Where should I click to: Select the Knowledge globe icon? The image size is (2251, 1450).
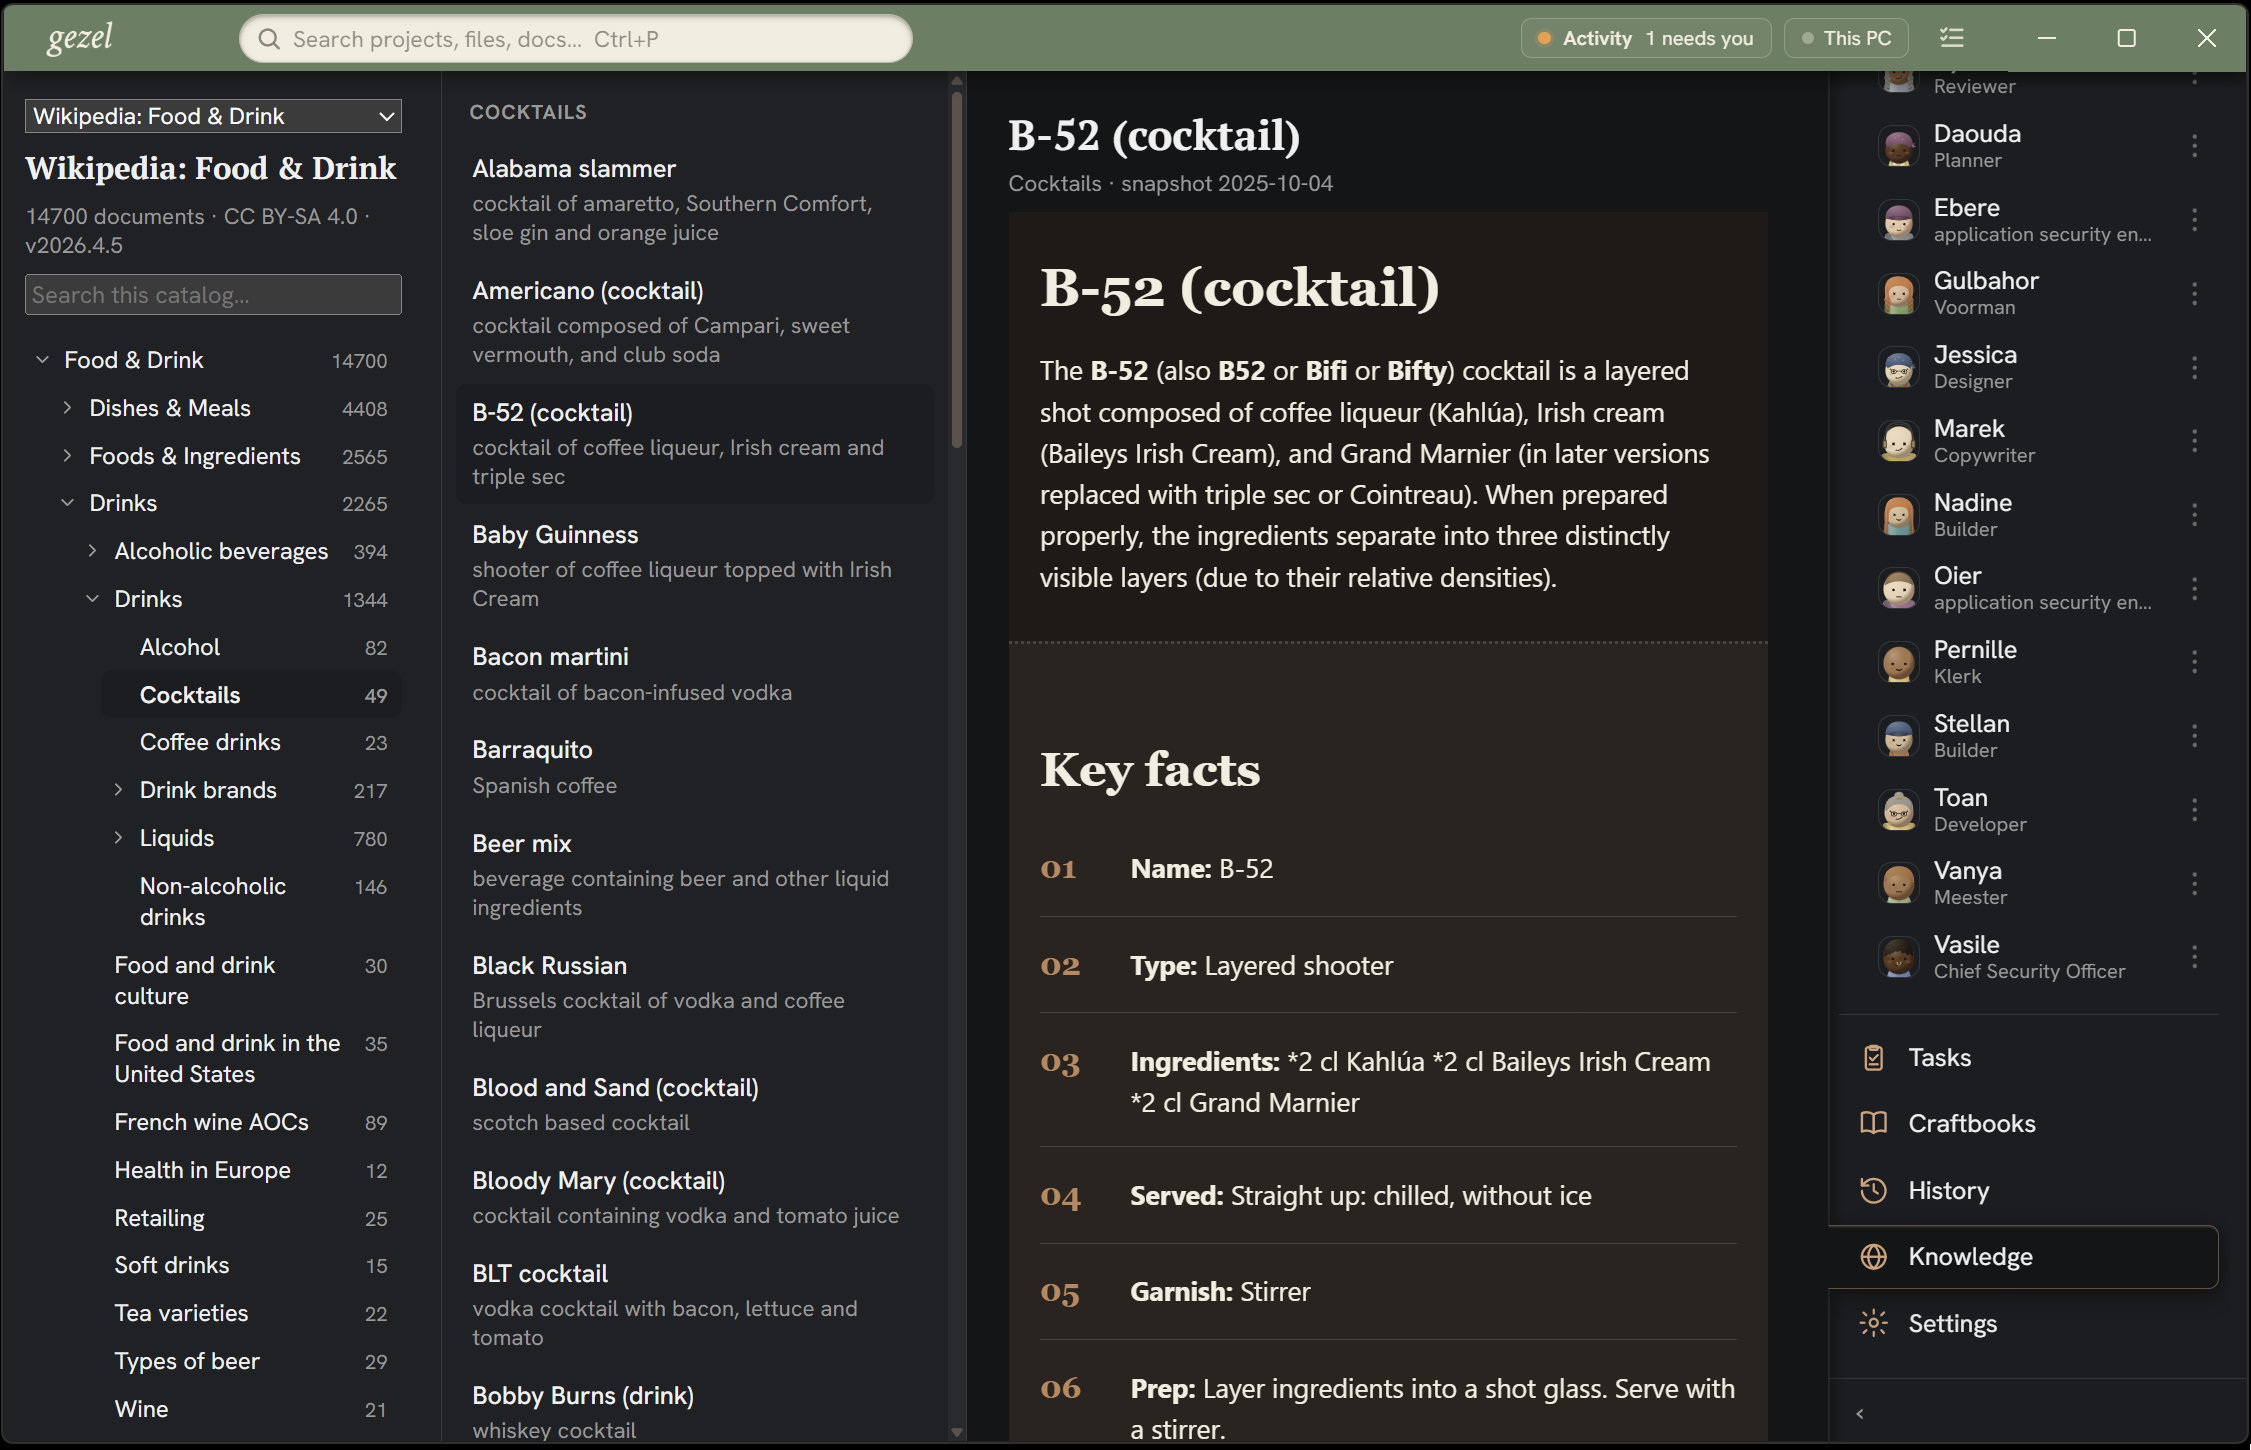pyautogui.click(x=1873, y=1257)
